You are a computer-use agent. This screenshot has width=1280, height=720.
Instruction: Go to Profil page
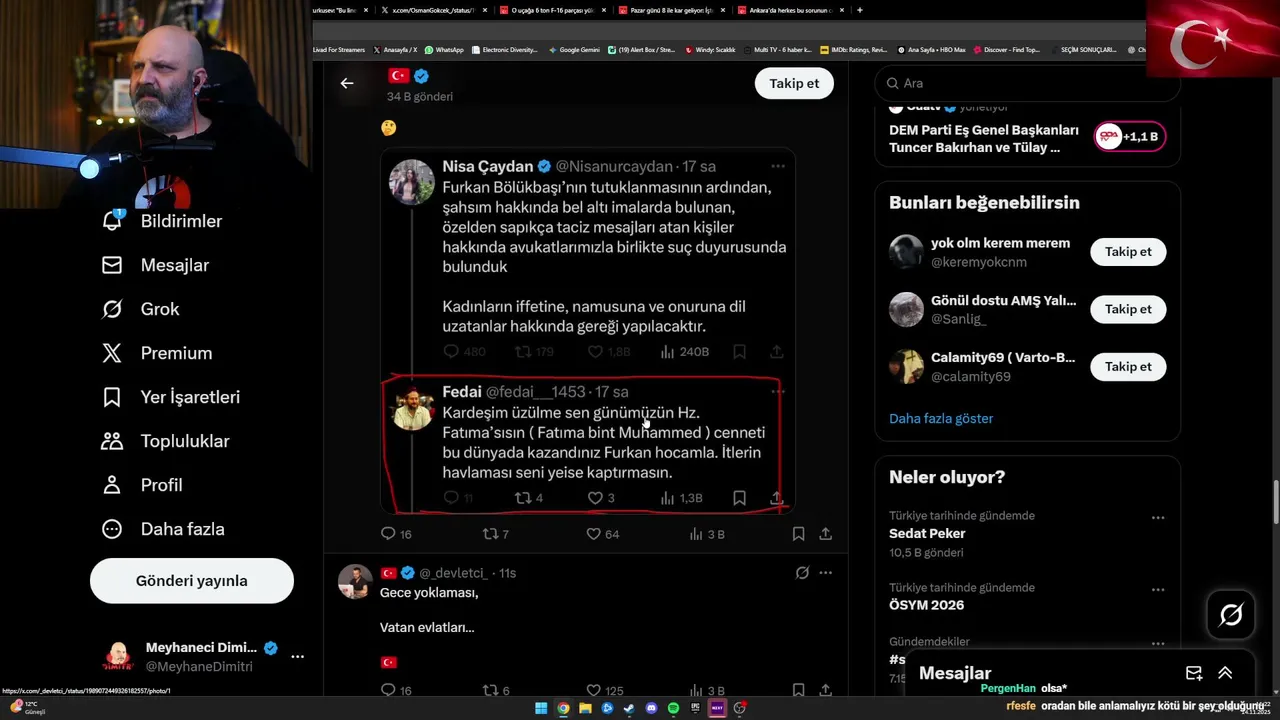click(x=142, y=485)
